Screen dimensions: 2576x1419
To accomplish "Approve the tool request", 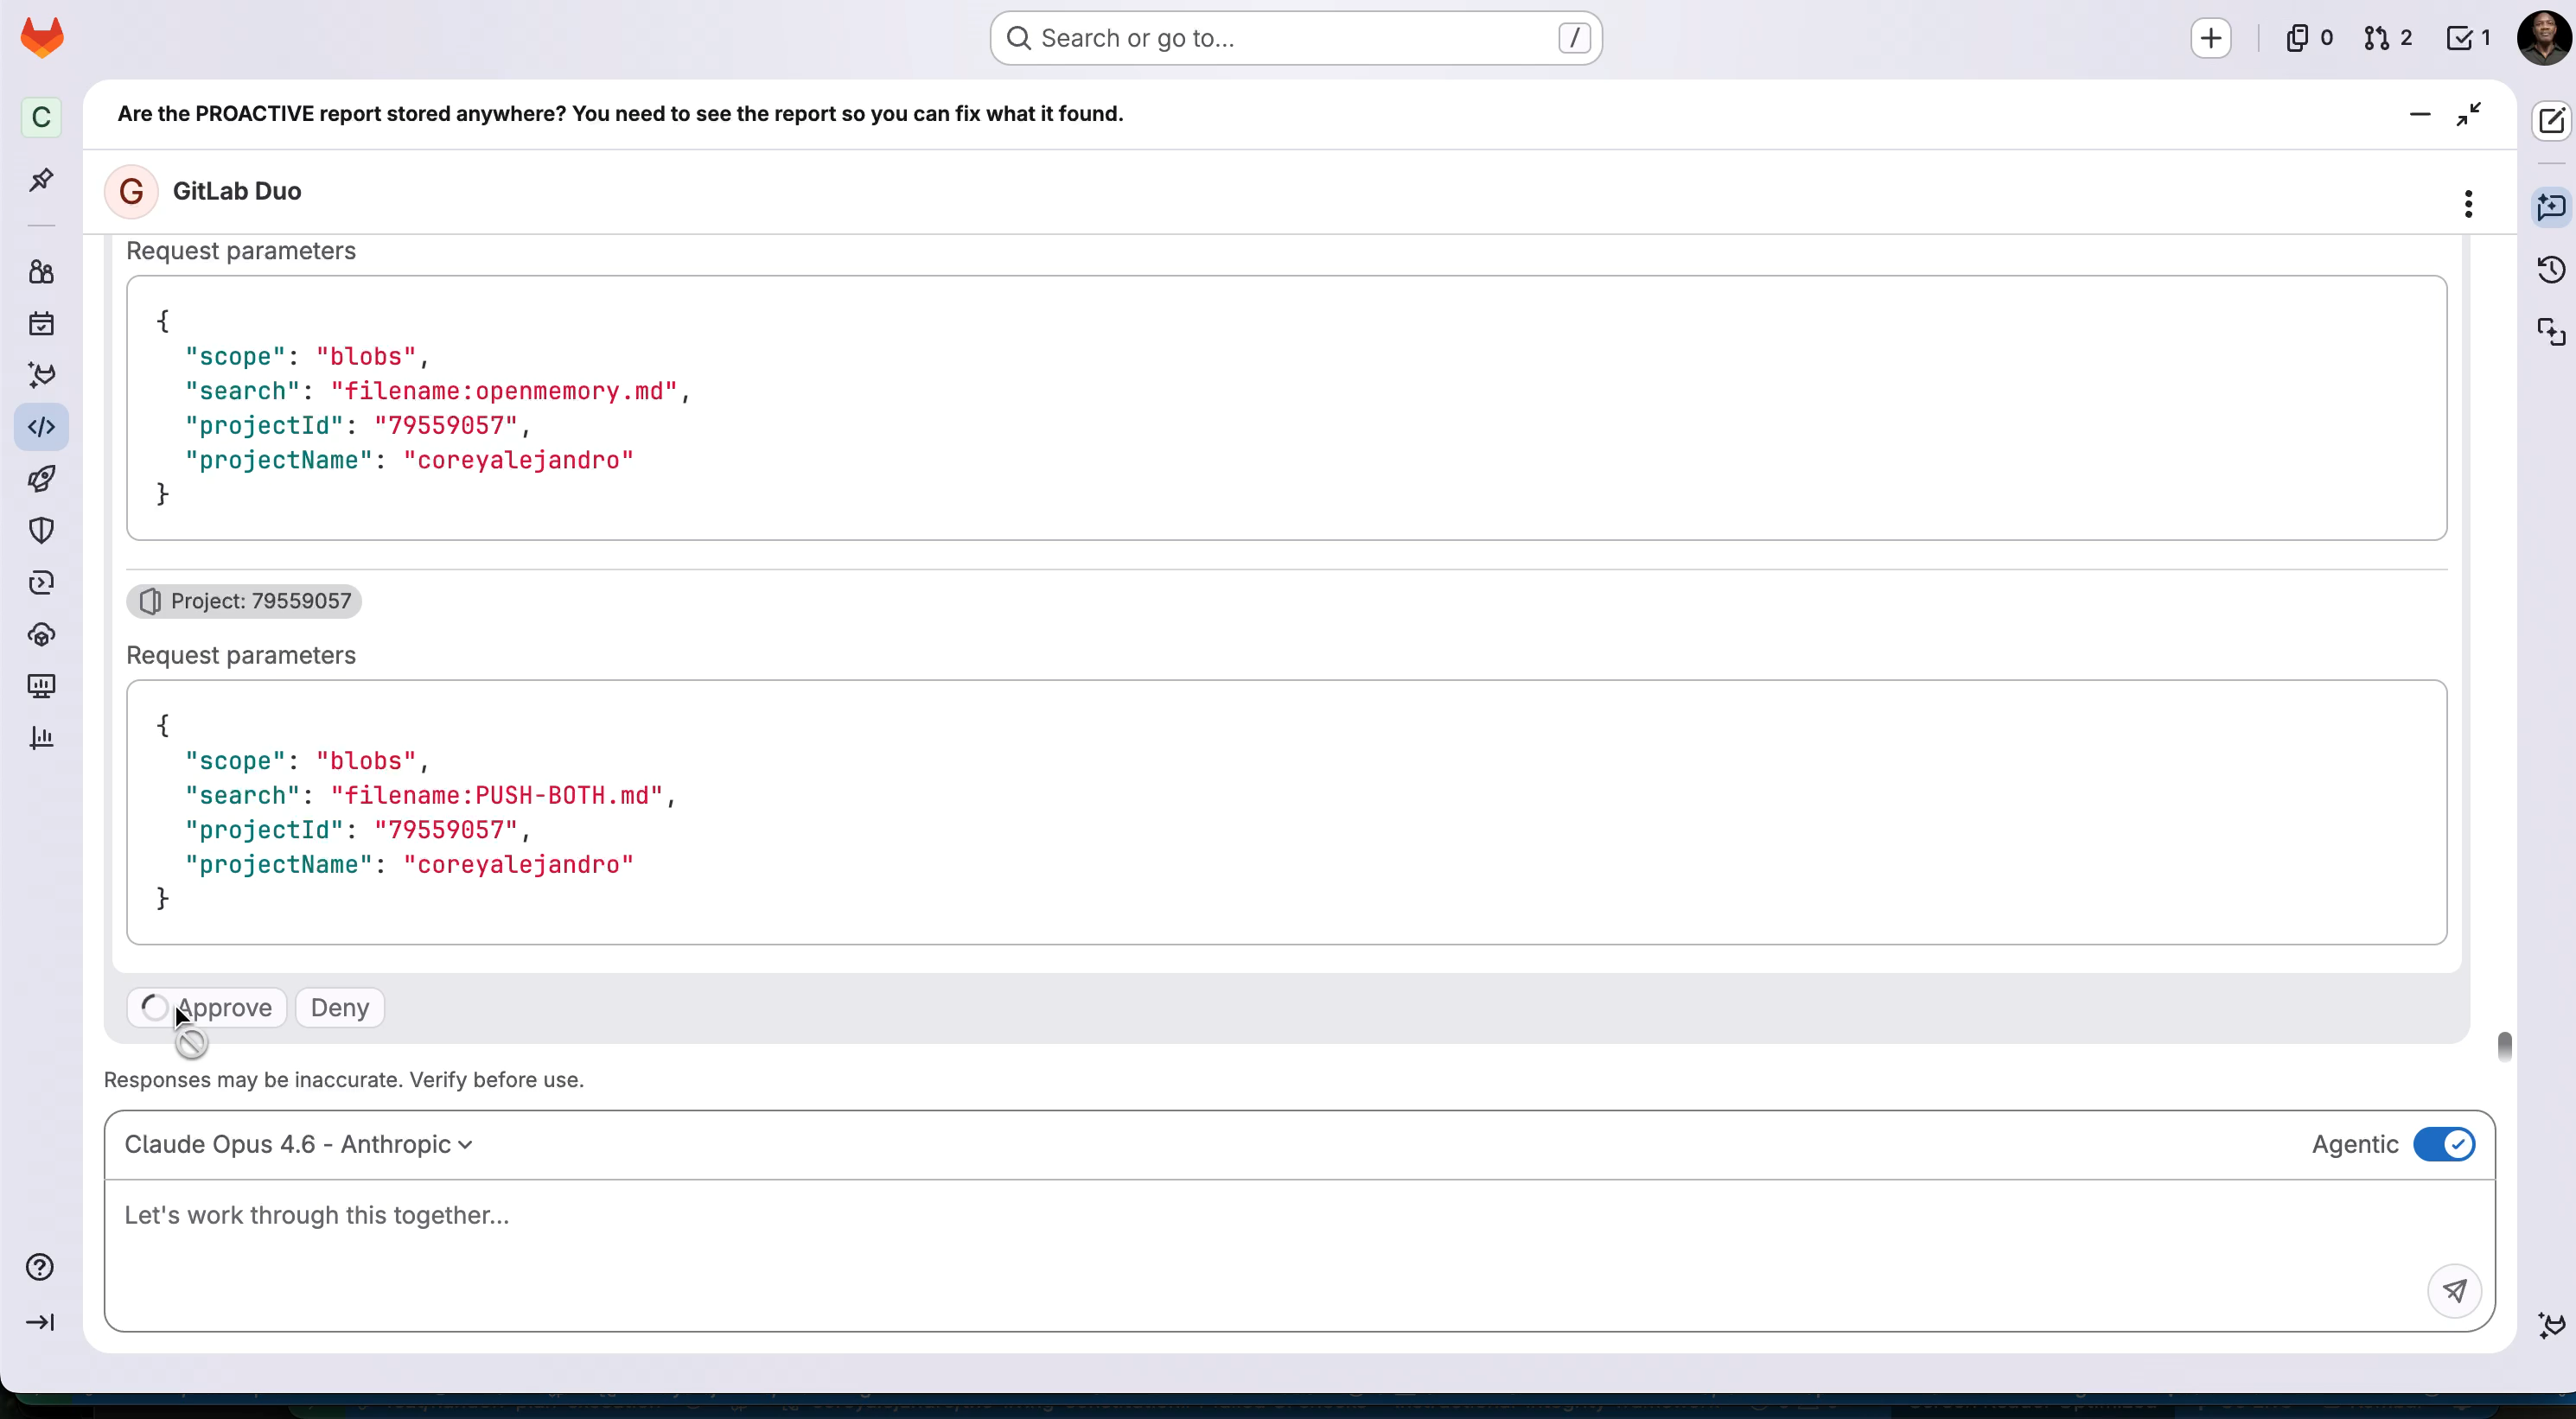I will pos(207,1007).
